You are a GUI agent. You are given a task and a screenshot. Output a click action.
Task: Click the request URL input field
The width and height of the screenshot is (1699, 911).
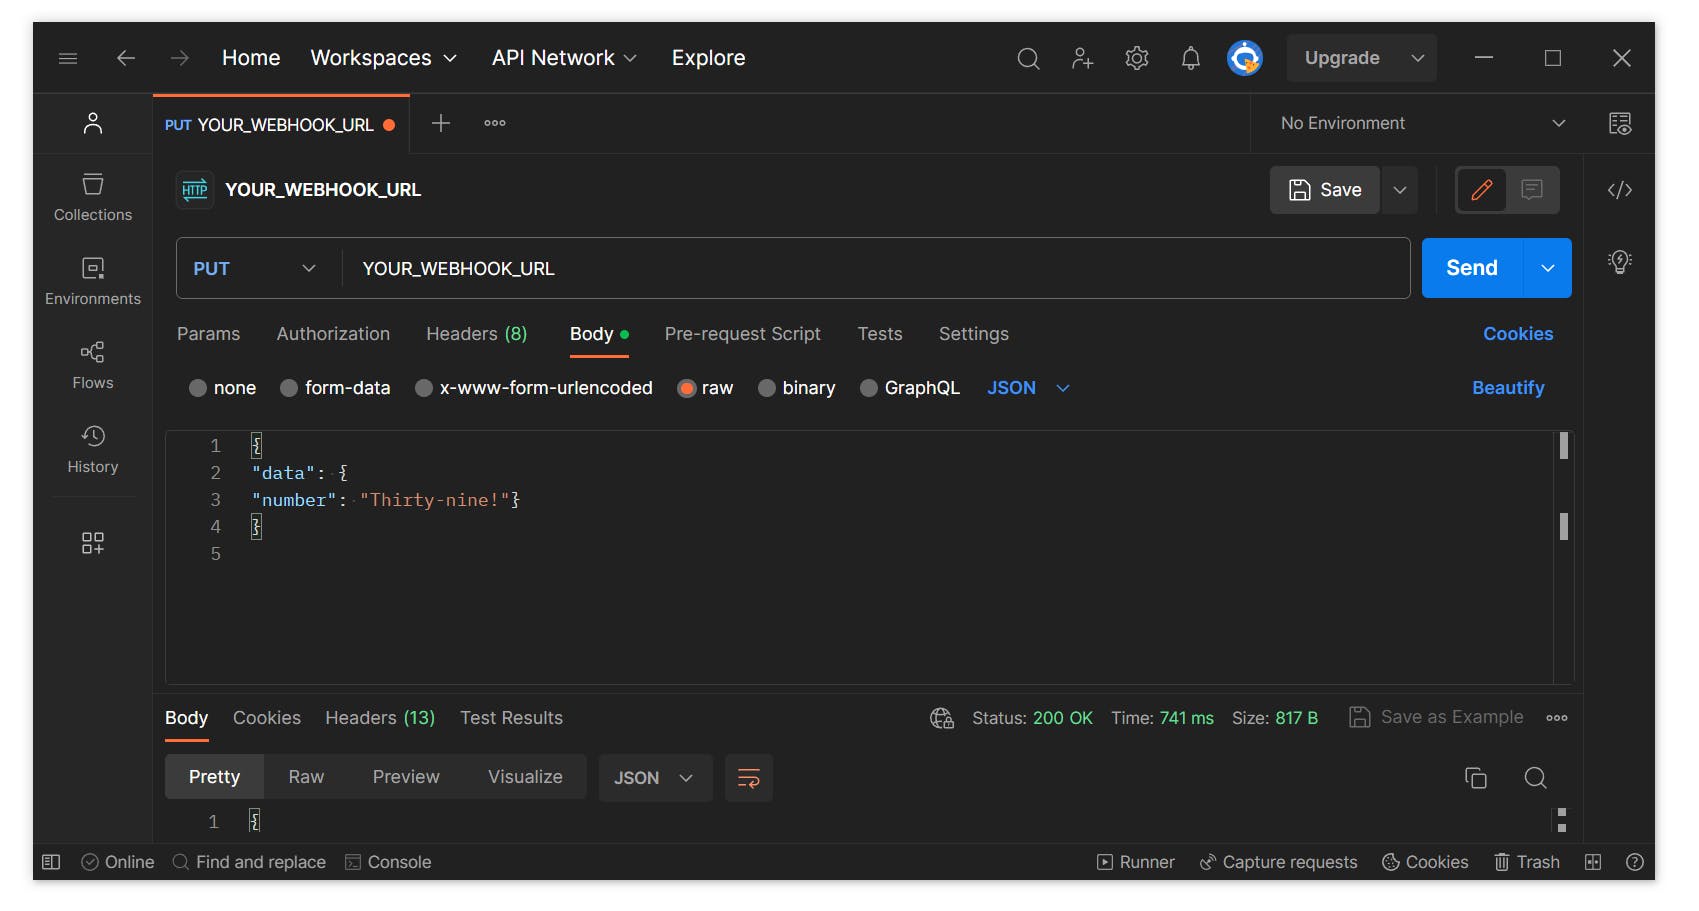(876, 268)
